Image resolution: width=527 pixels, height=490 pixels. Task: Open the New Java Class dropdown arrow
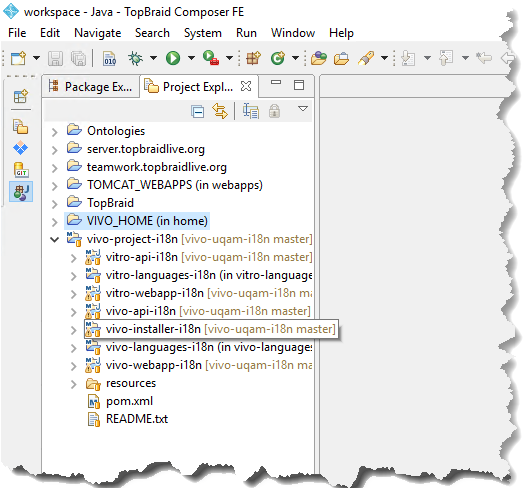coord(295,58)
